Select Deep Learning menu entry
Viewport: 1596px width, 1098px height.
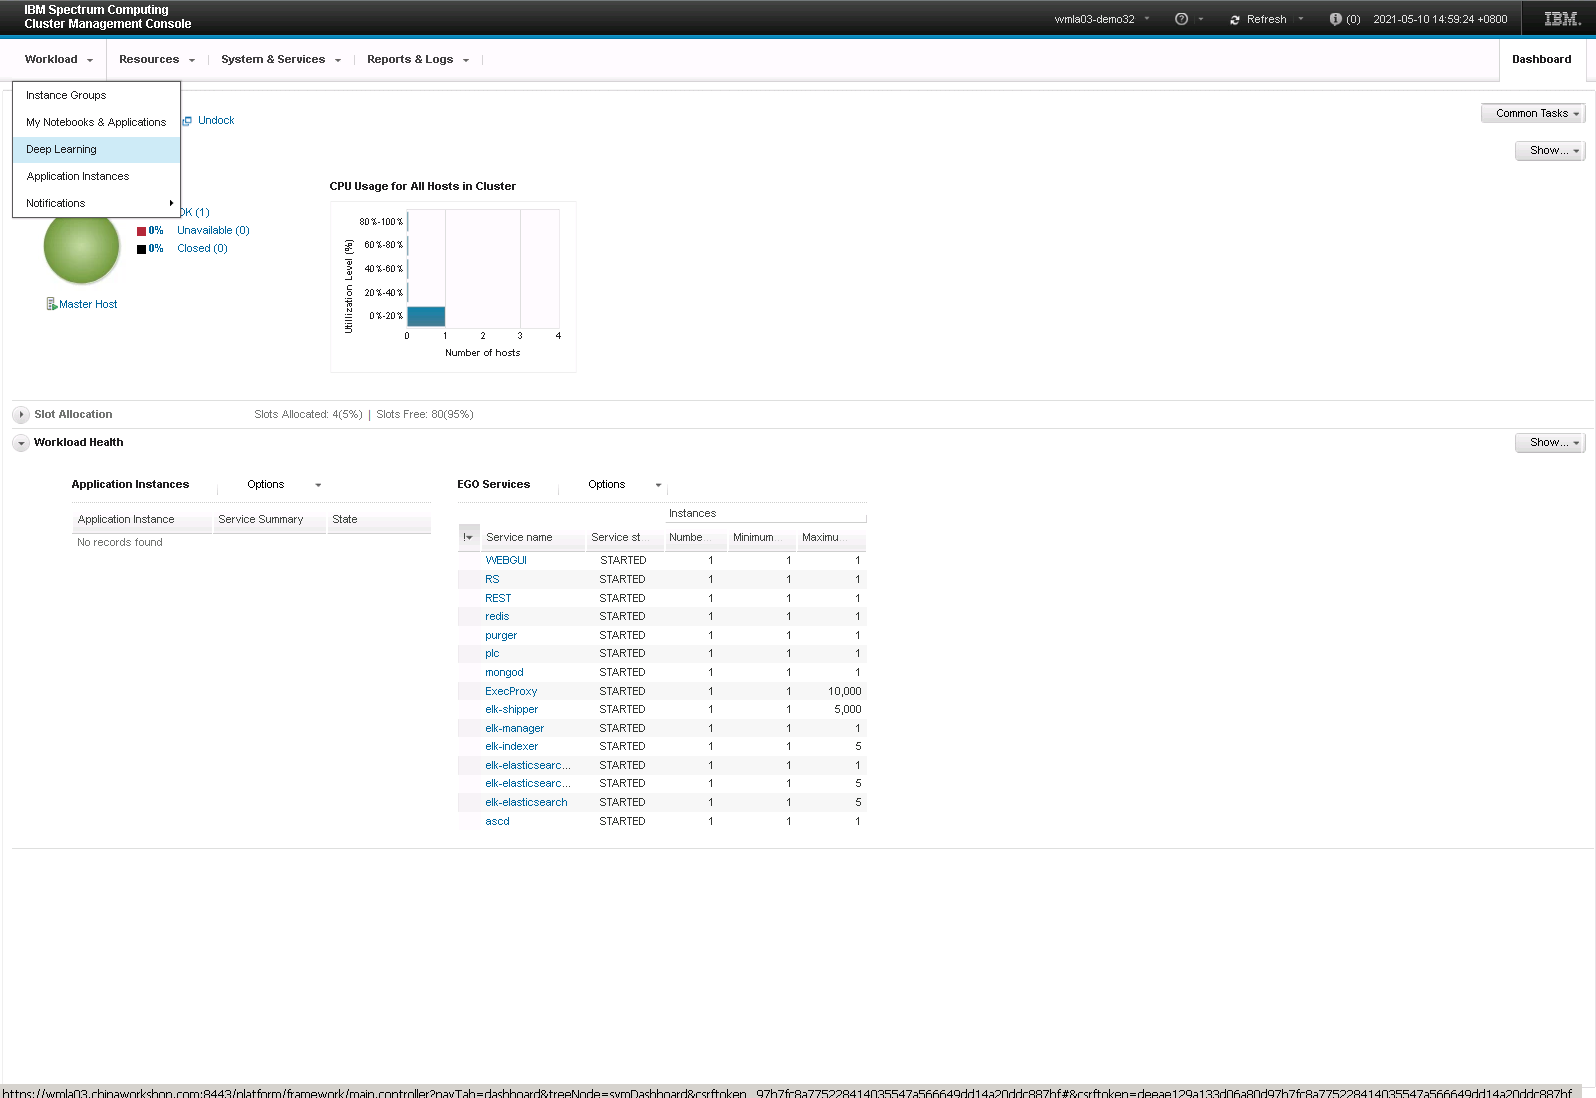(x=96, y=149)
